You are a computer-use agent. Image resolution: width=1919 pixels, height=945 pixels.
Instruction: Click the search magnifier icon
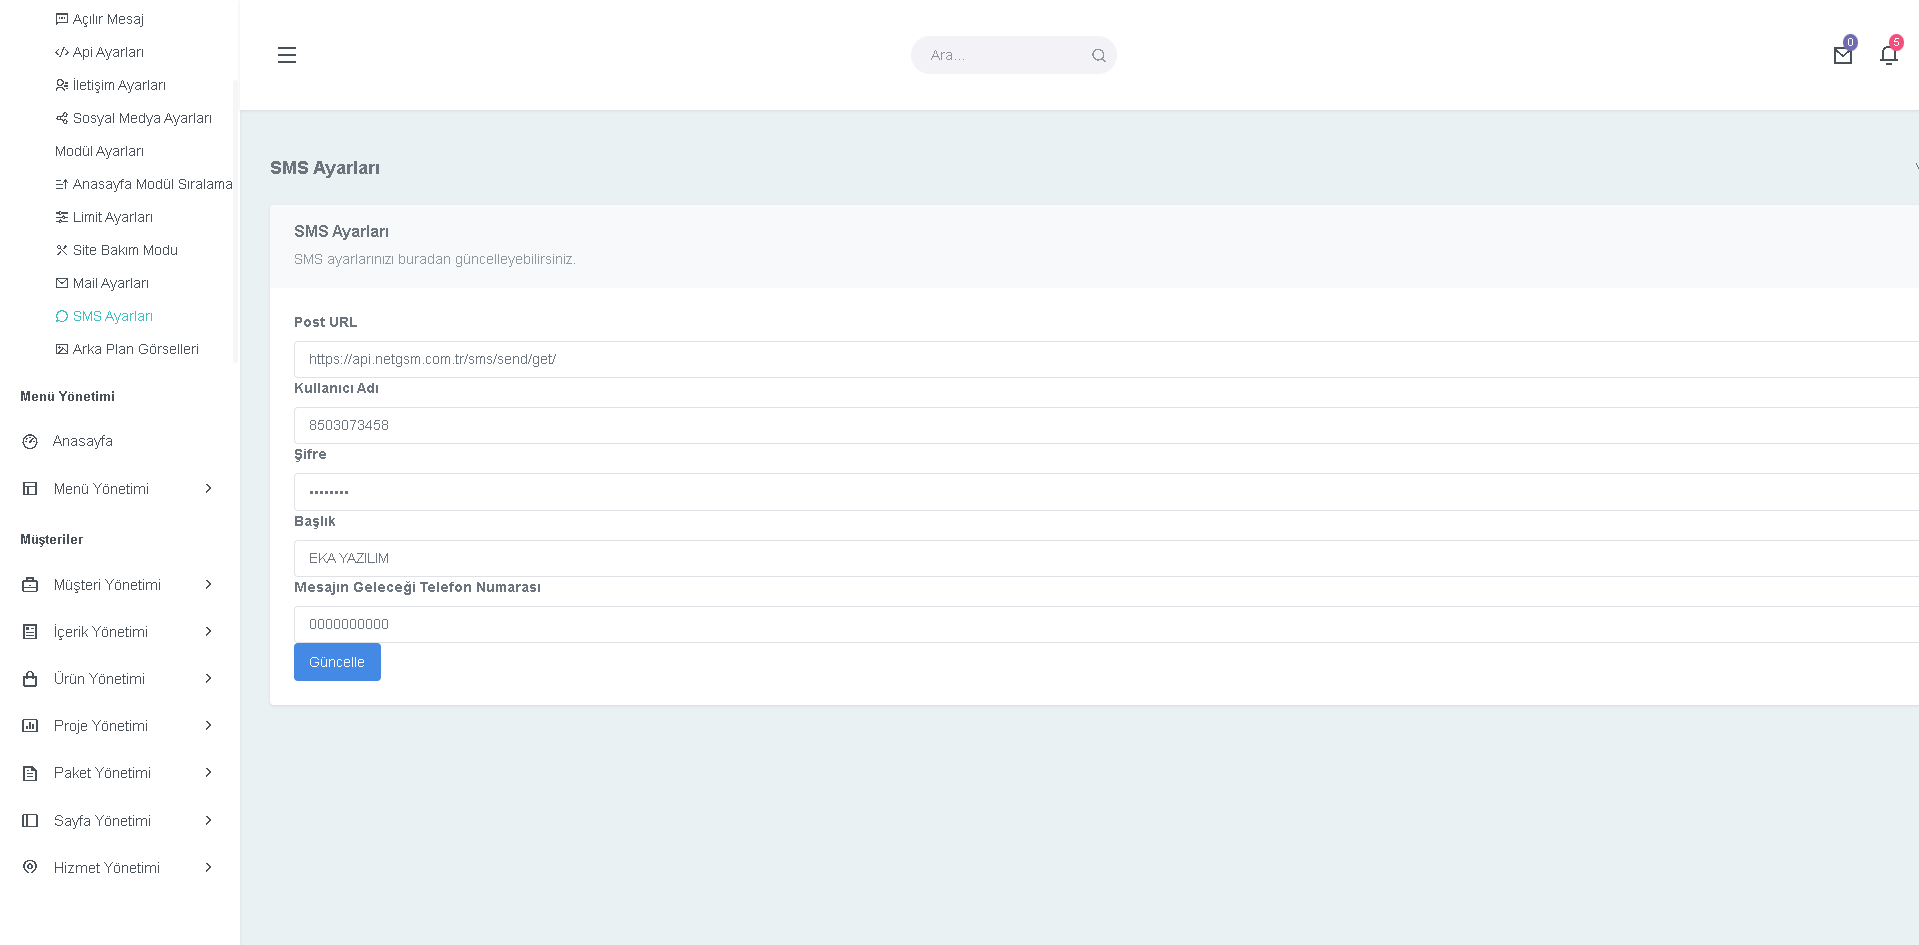click(1099, 55)
